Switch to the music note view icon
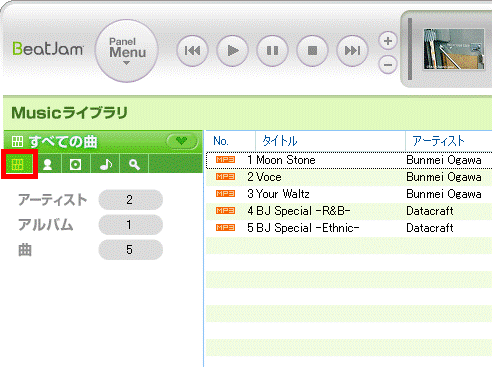The width and height of the screenshot is (492, 367). pos(105,164)
